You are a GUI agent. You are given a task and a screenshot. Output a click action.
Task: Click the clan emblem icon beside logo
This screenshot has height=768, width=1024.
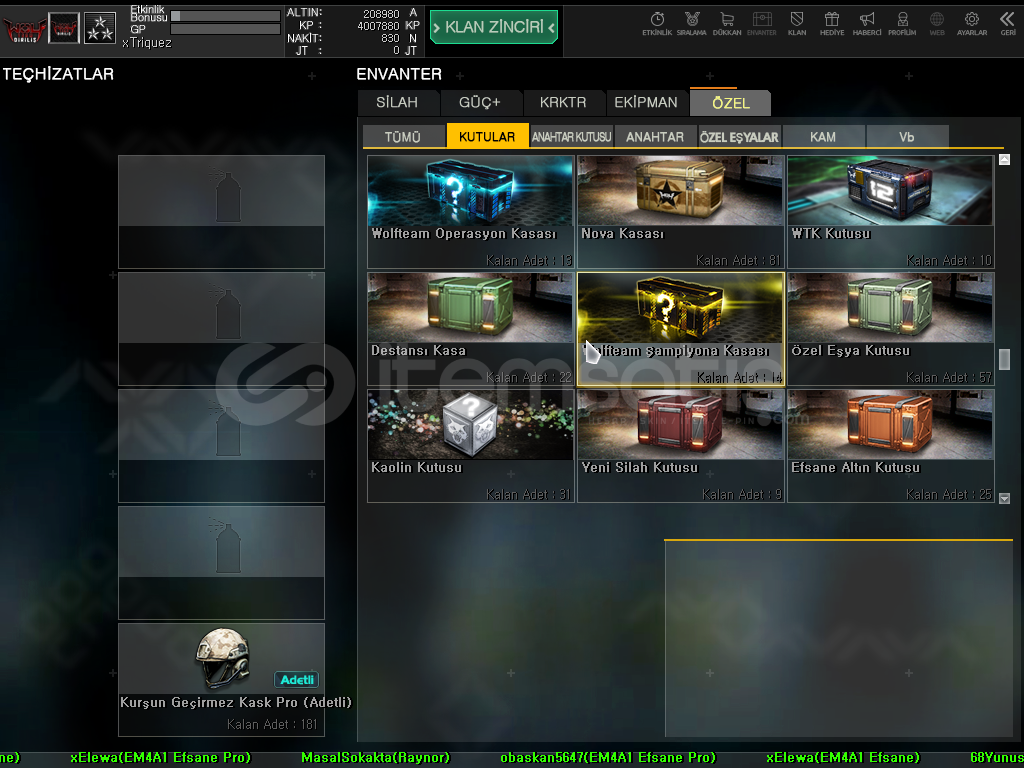pyautogui.click(x=64, y=29)
